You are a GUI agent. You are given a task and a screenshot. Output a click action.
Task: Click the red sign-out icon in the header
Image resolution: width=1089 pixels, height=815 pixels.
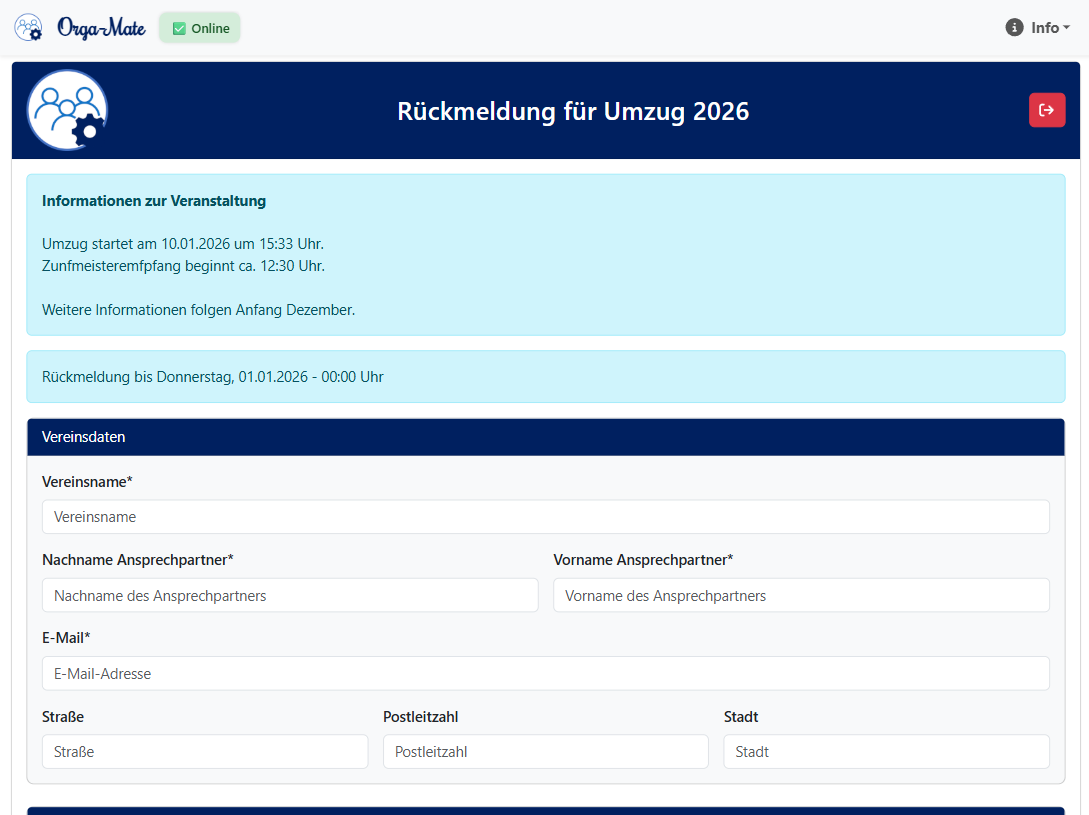pyautogui.click(x=1046, y=110)
